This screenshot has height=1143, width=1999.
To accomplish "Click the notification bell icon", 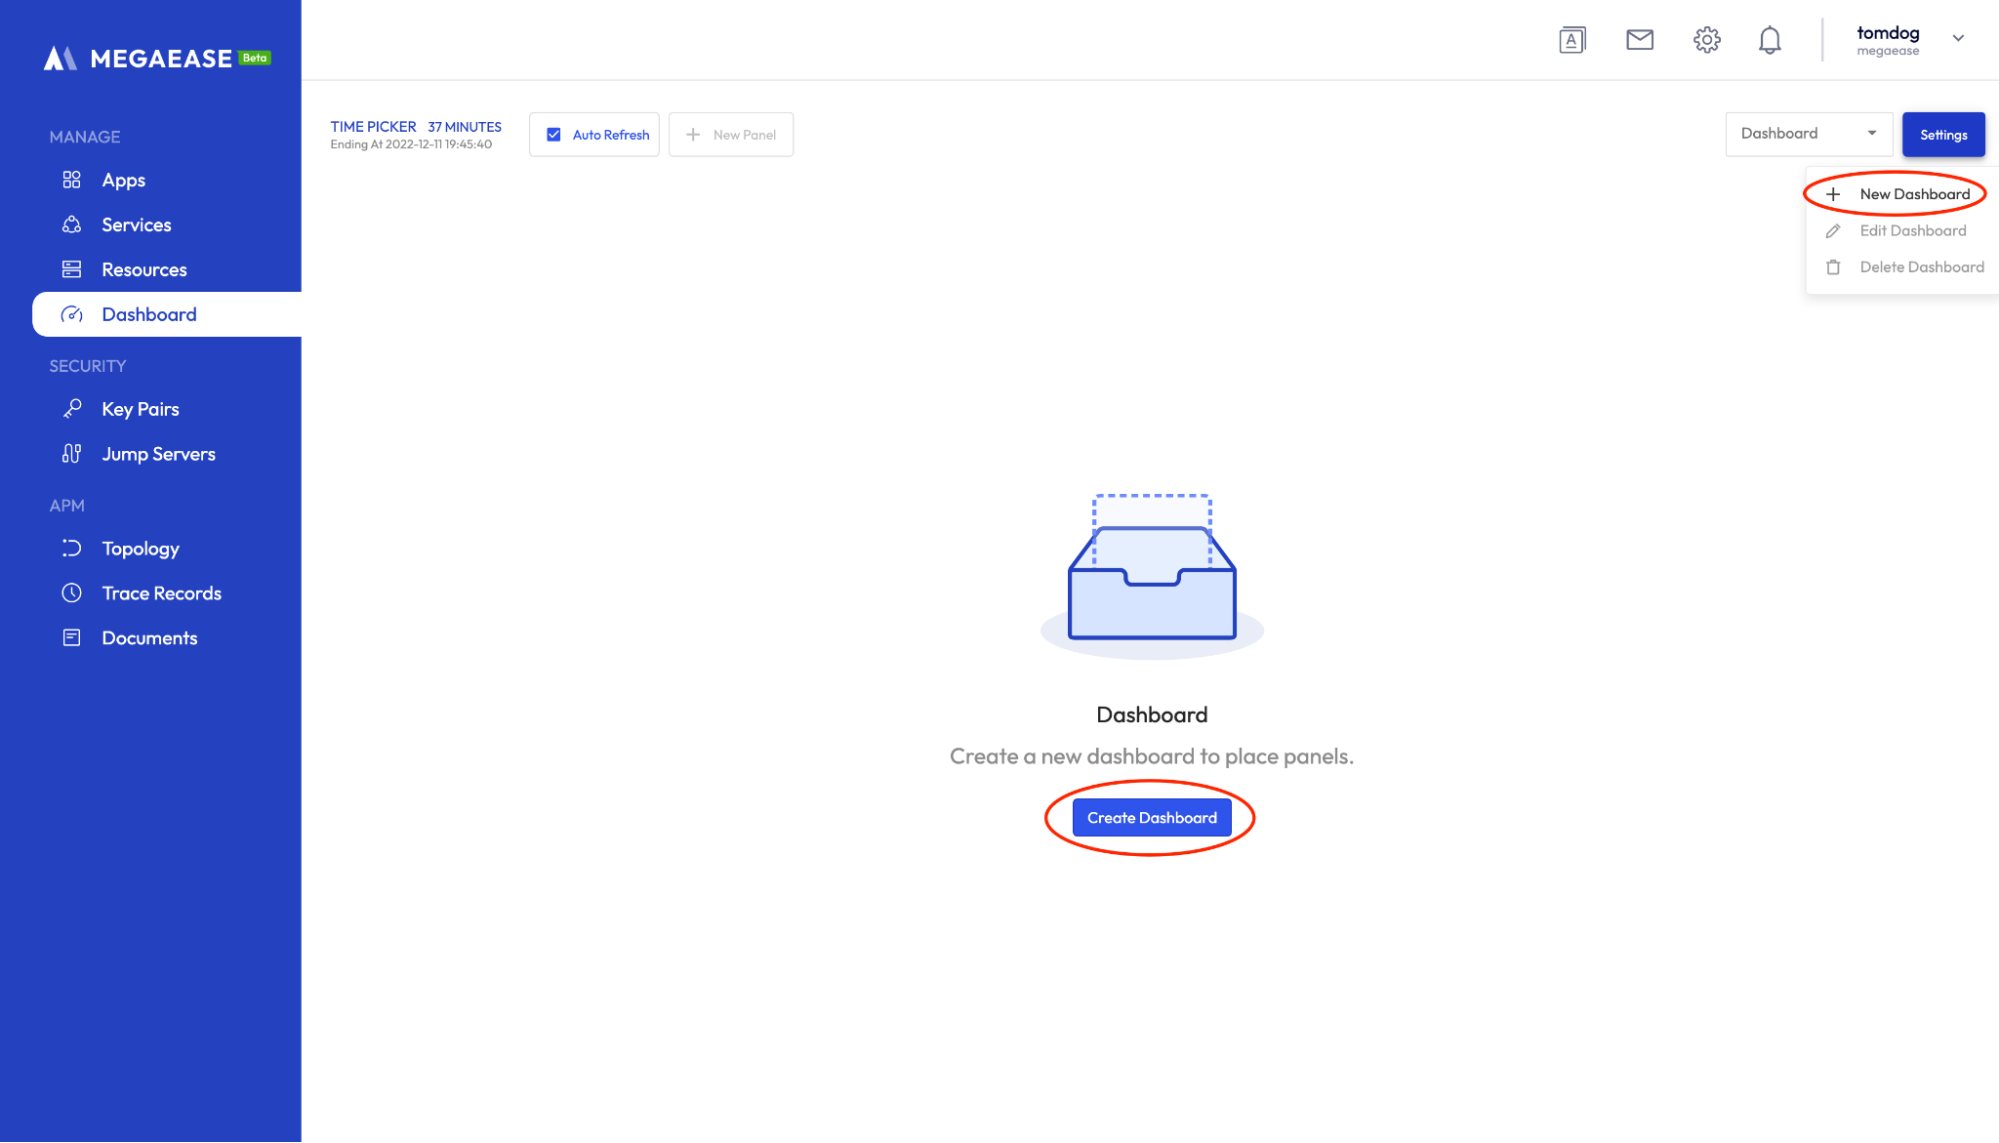I will pos(1770,40).
